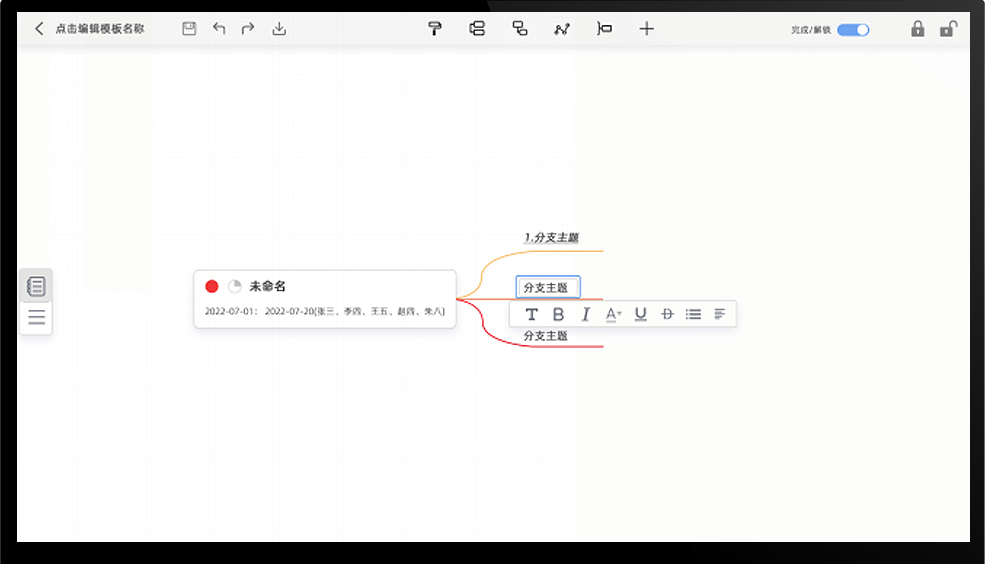This screenshot has height=564, width=987.
Task: Click the download/export icon
Action: pyautogui.click(x=279, y=28)
